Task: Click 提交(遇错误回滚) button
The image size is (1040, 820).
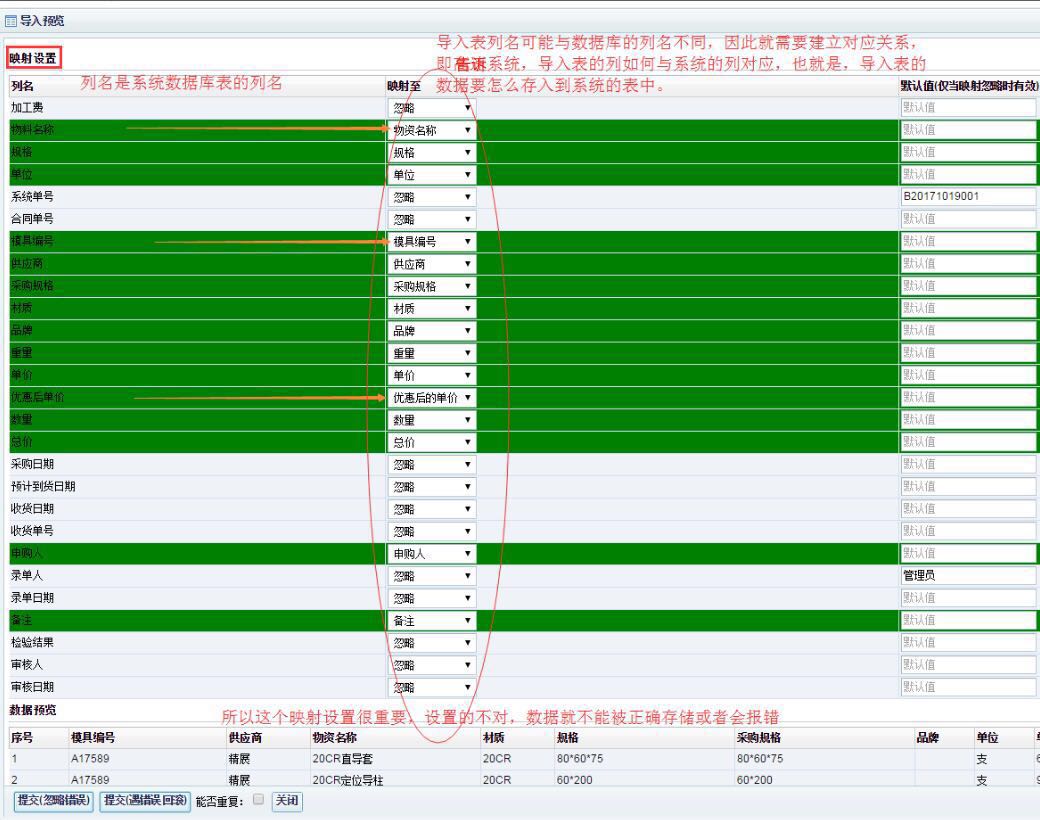Action: coord(145,801)
